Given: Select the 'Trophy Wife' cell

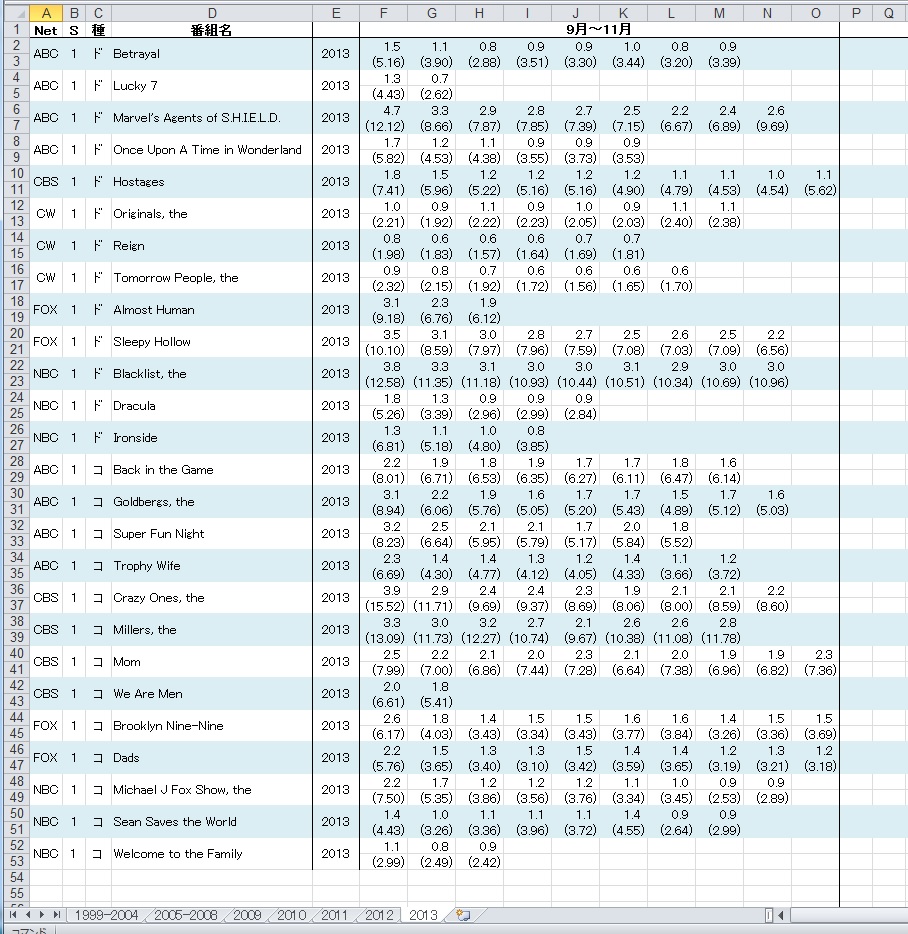Looking at the screenshot, I should point(212,566).
